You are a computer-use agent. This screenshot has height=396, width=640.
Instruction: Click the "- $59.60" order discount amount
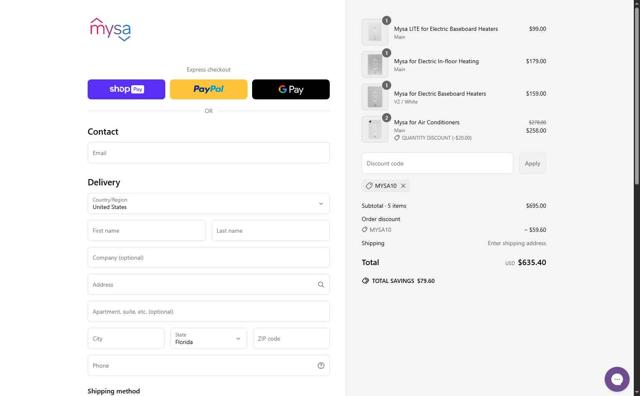point(535,230)
